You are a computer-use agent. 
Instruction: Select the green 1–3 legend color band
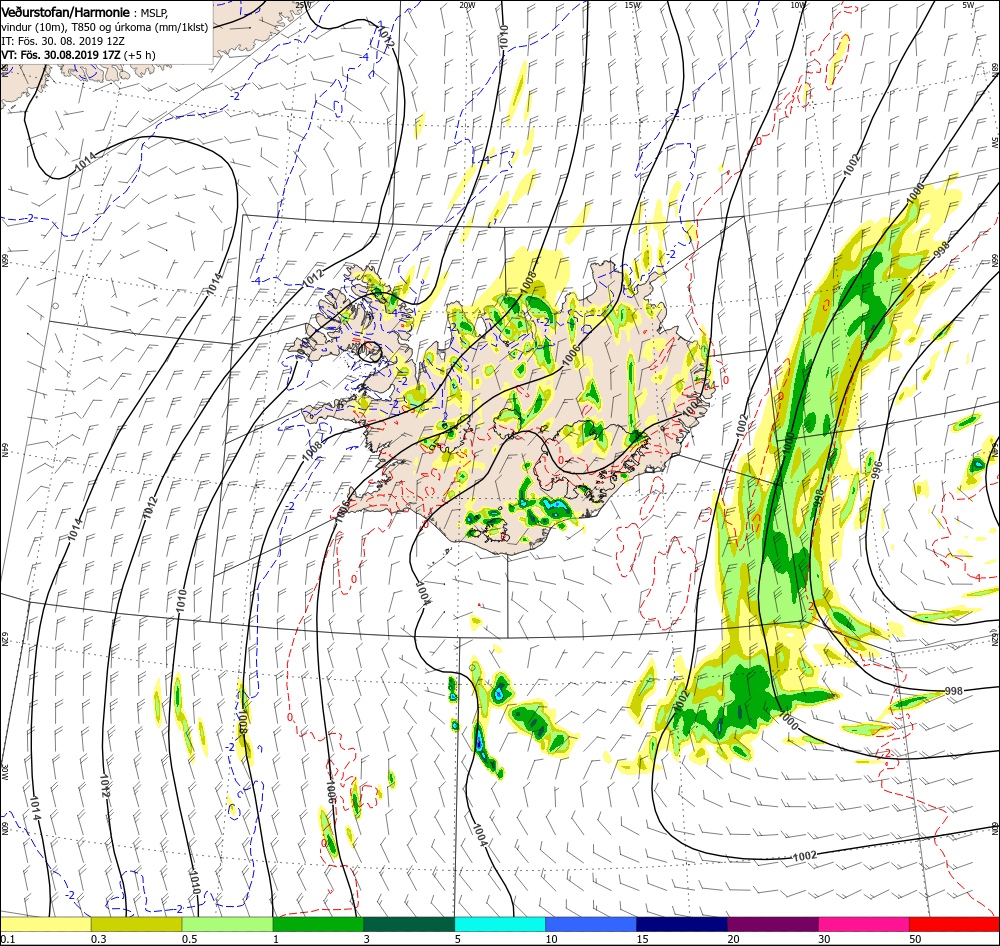point(318,924)
